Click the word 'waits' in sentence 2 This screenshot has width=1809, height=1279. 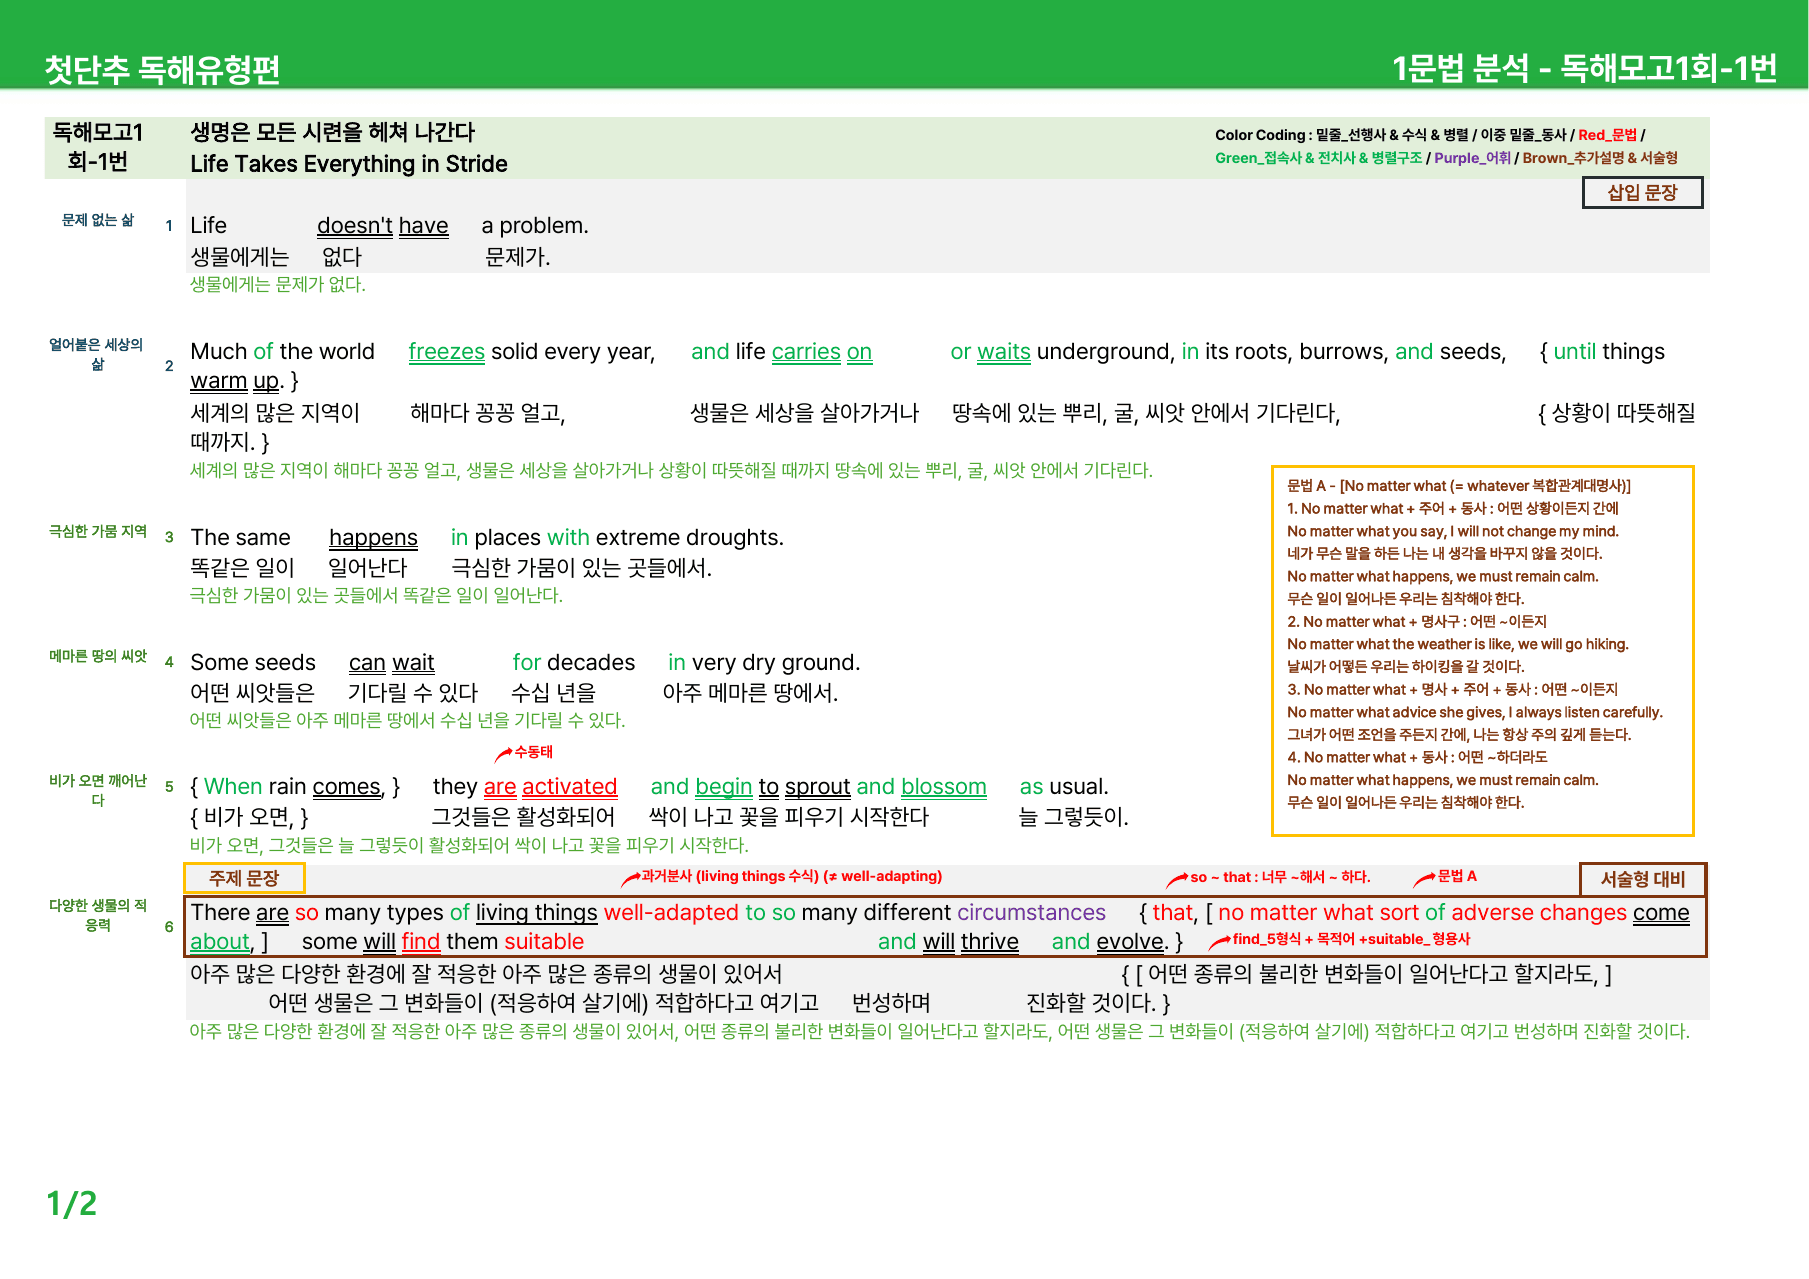[x=1004, y=352]
